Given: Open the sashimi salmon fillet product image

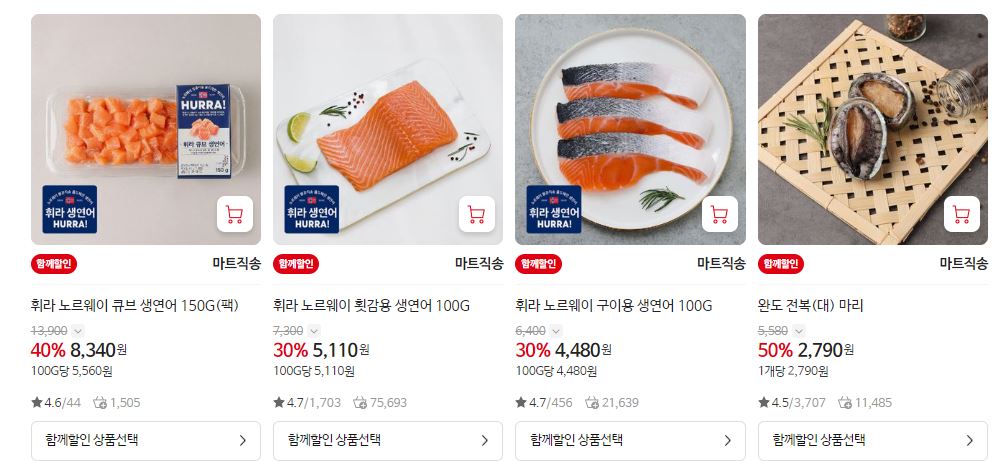Looking at the screenshot, I should tap(388, 129).
